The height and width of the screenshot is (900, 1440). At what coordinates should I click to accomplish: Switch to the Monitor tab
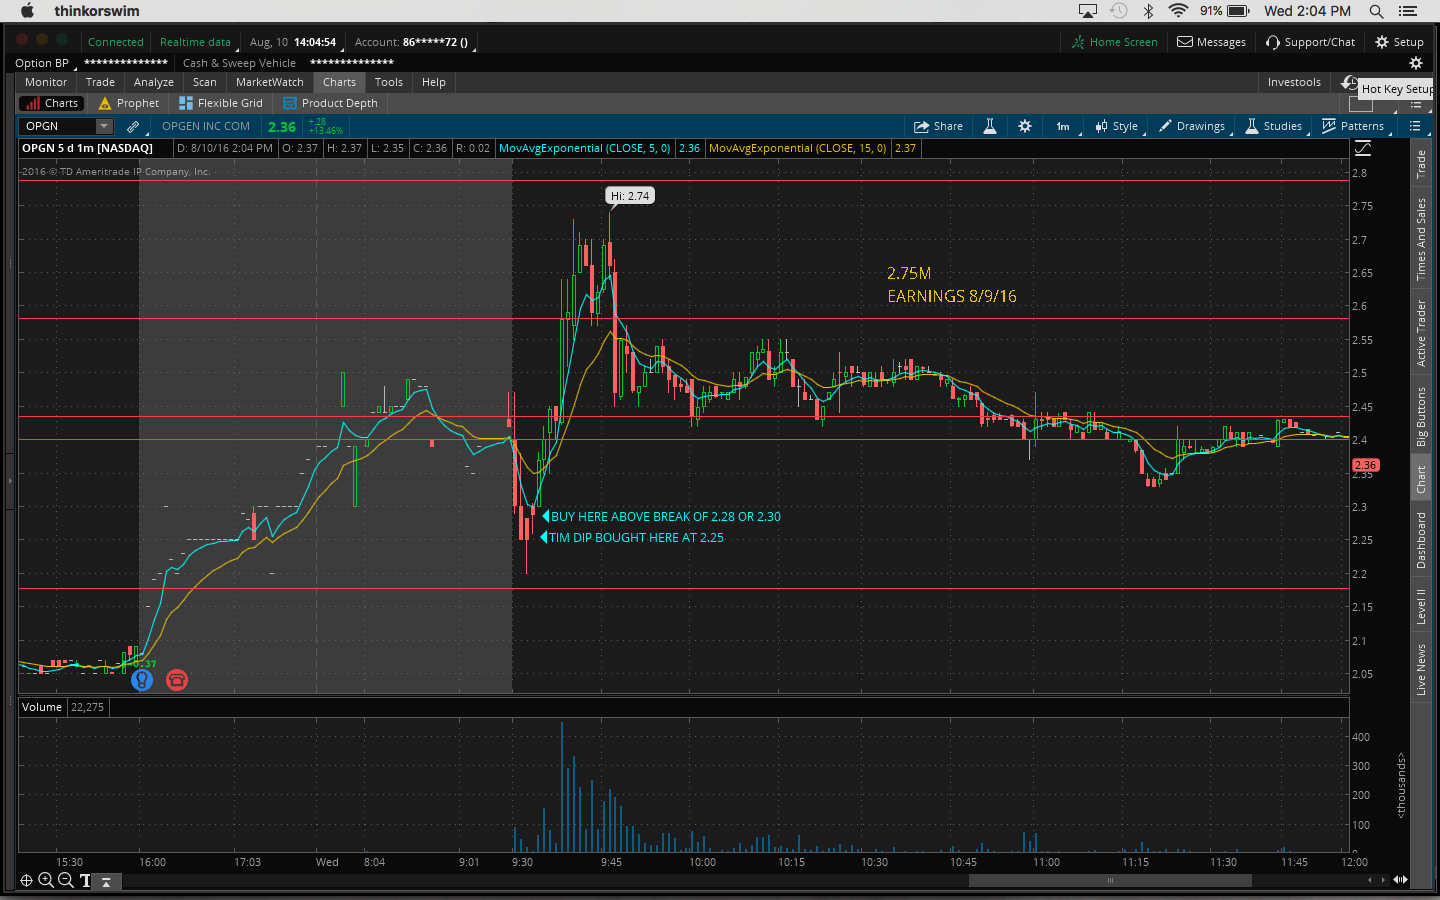[46, 82]
